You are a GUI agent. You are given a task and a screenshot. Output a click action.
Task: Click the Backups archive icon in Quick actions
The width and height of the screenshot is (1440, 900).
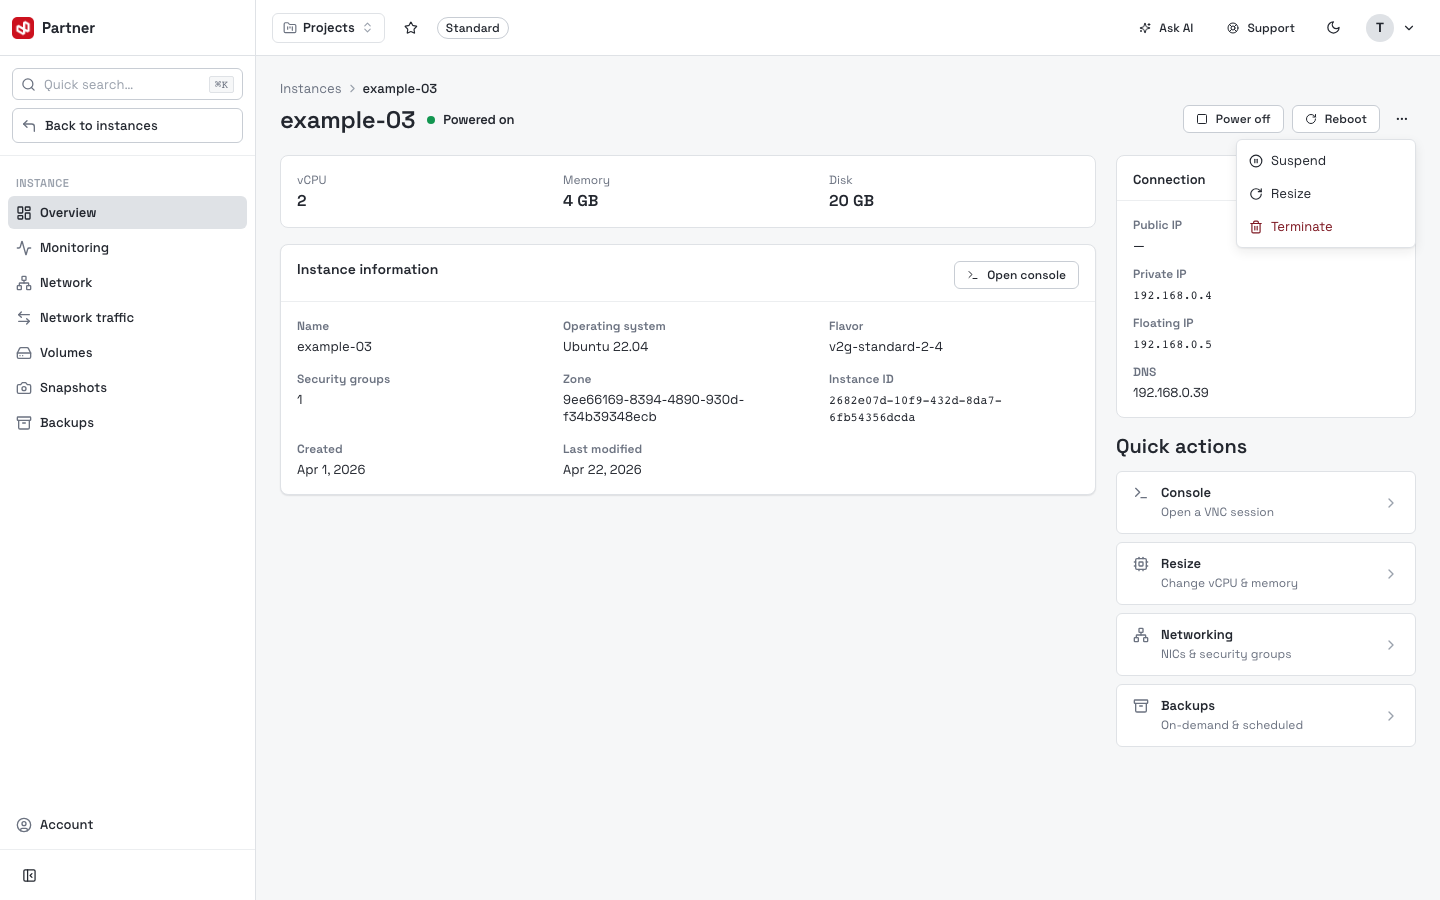tap(1141, 706)
